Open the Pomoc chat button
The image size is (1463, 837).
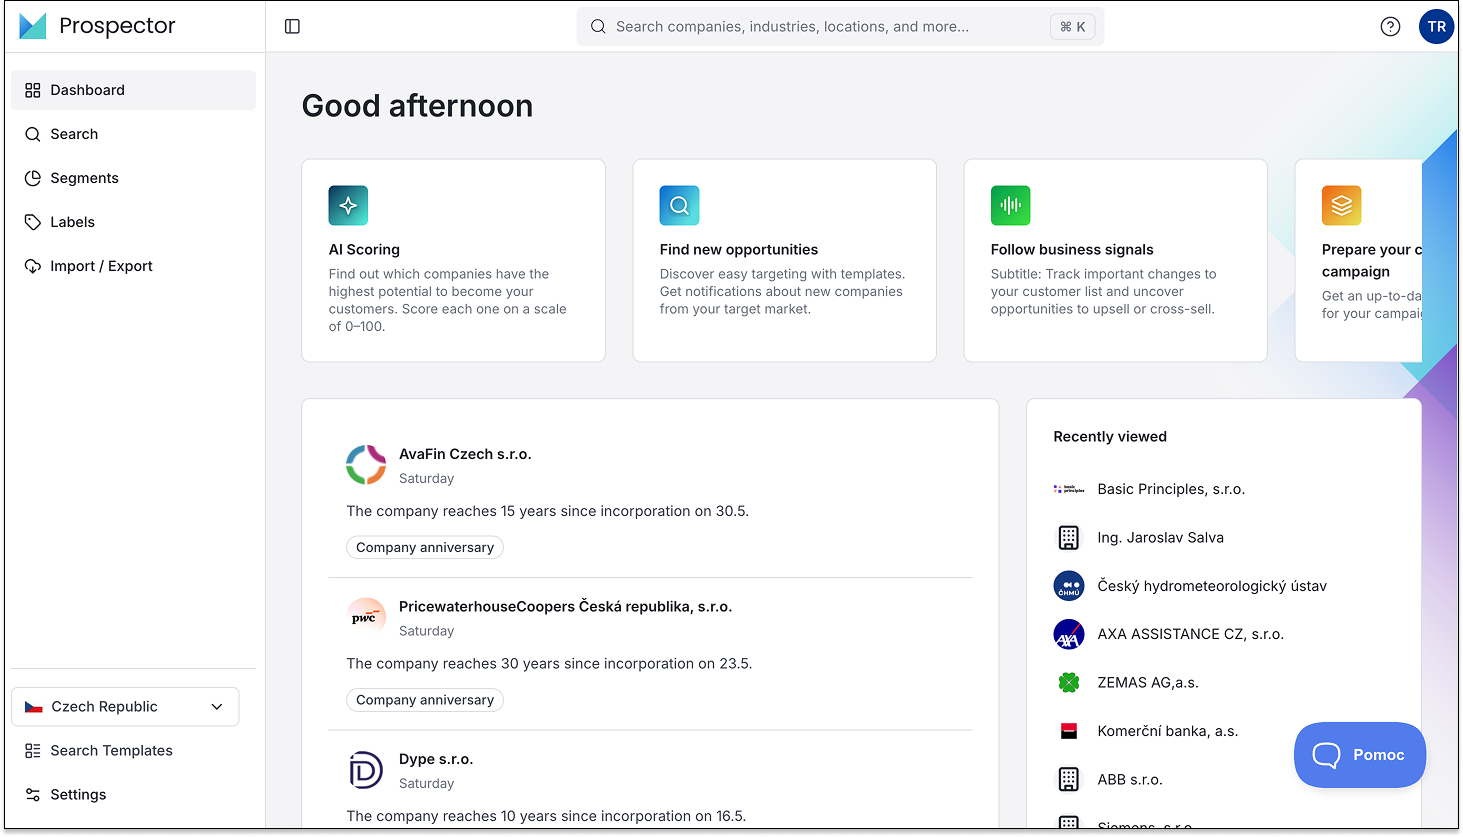1360,755
